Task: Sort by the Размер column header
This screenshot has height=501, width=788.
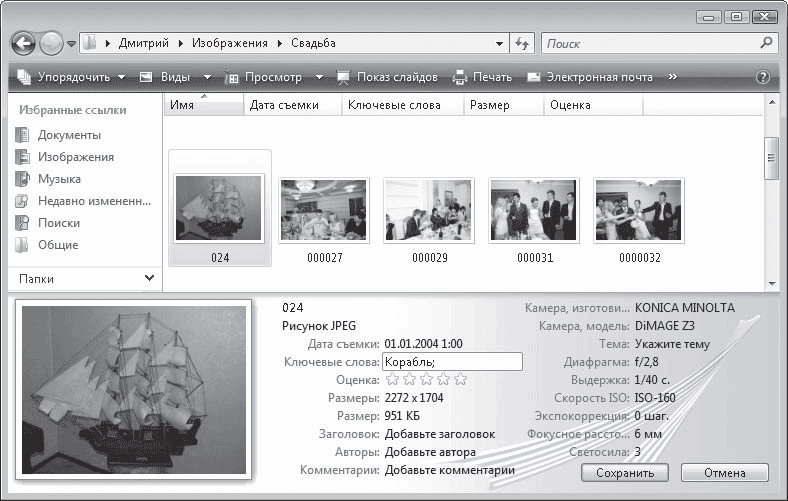Action: (x=489, y=105)
